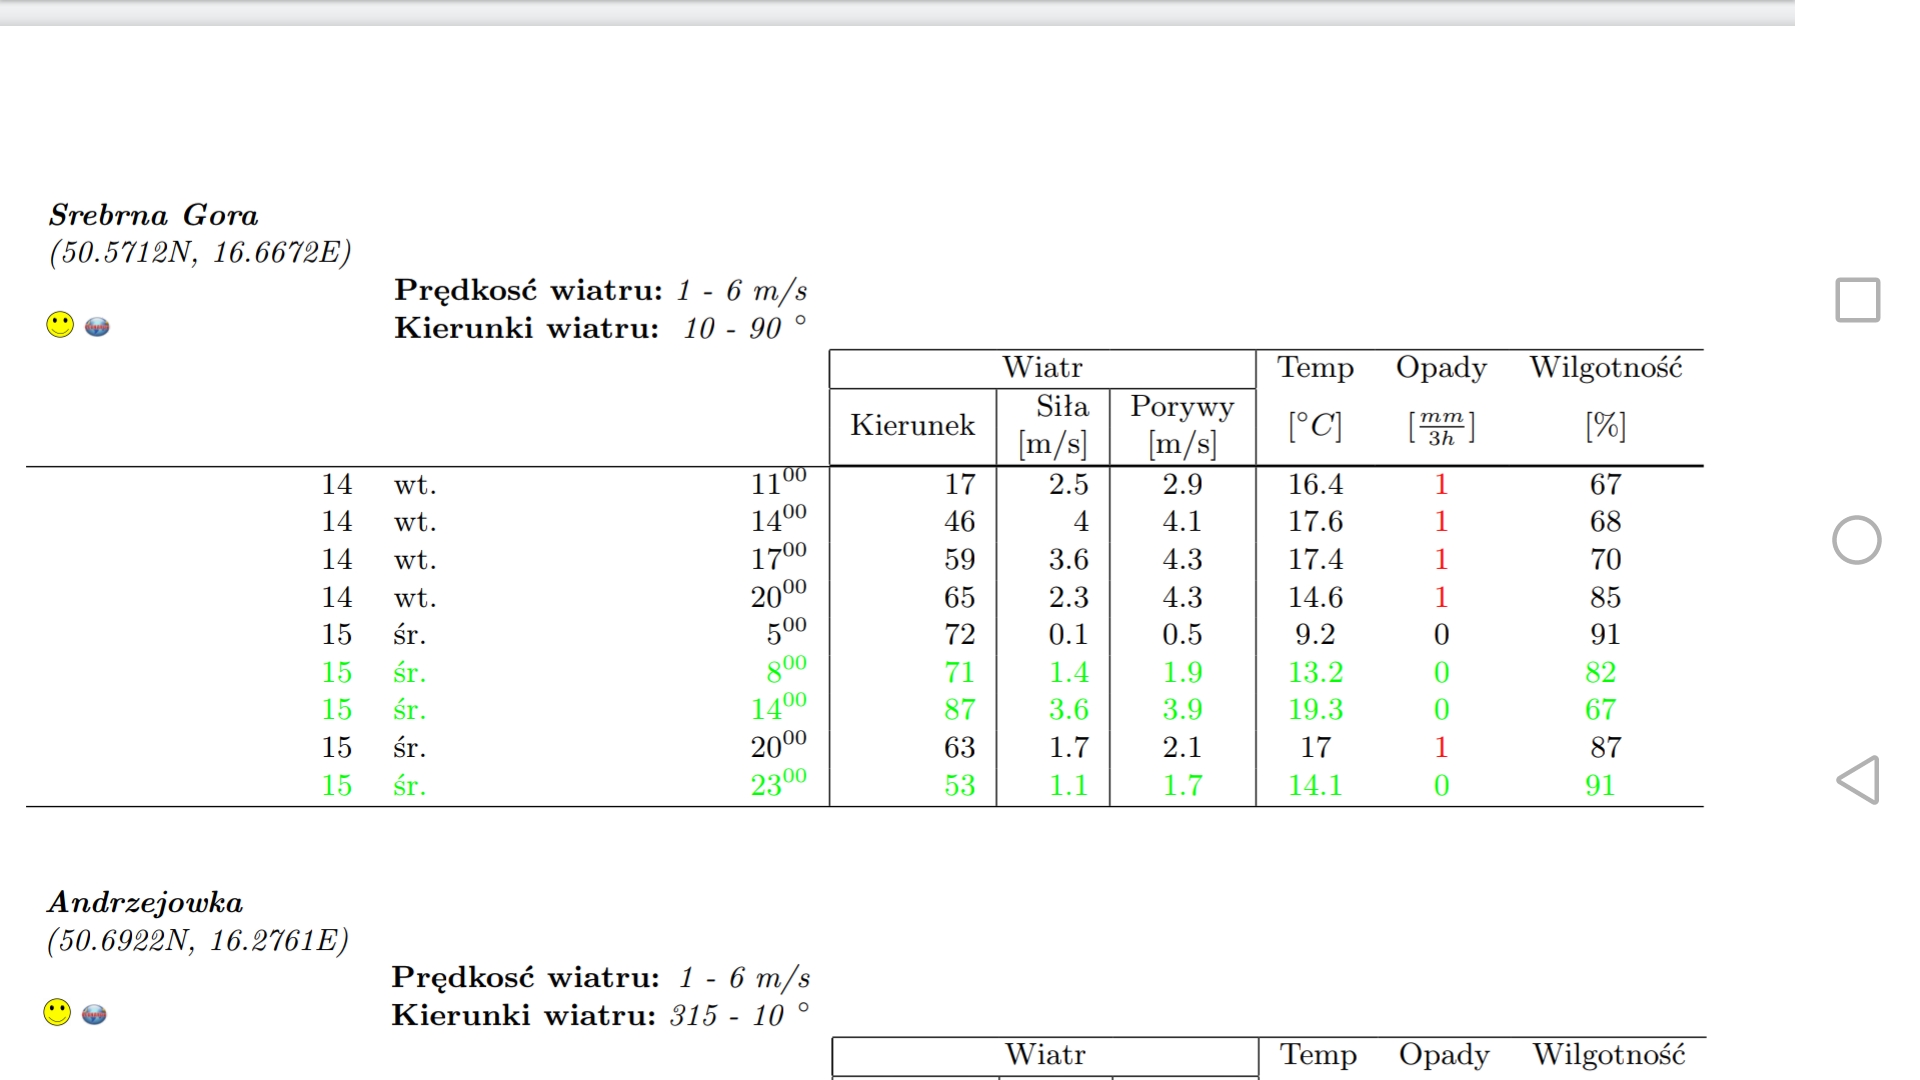Click the Srebrna Gora location heading
Image resolution: width=1920 pixels, height=1080 pixels.
[x=154, y=215]
